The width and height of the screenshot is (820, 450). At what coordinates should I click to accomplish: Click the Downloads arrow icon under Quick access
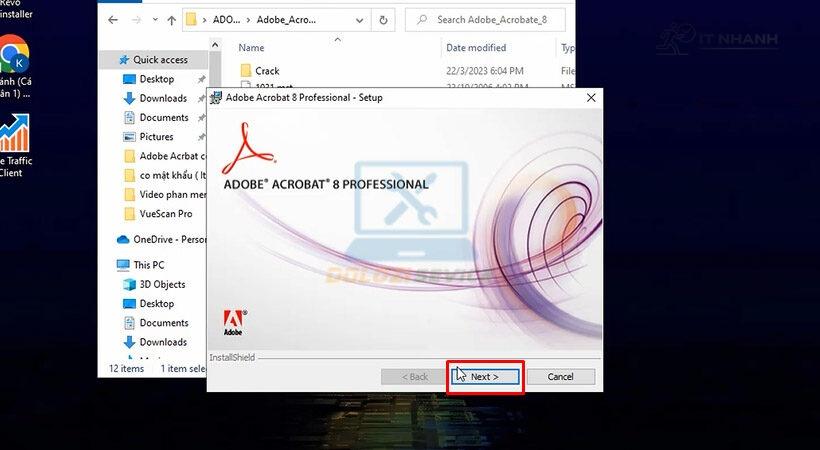tap(129, 98)
